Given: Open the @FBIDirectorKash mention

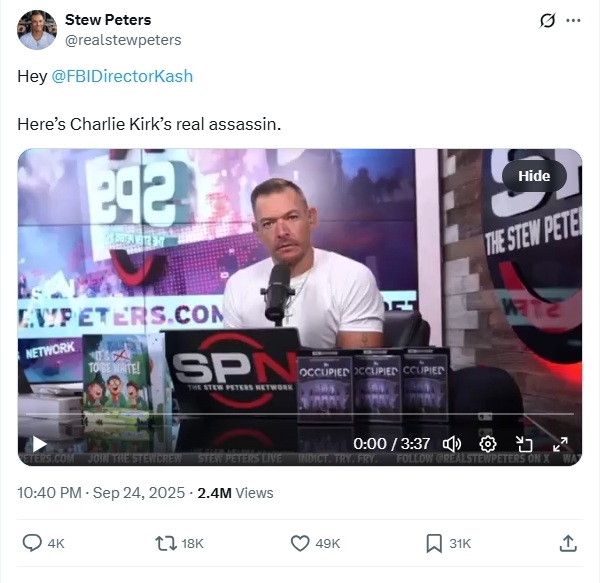Looking at the screenshot, I should coord(122,76).
